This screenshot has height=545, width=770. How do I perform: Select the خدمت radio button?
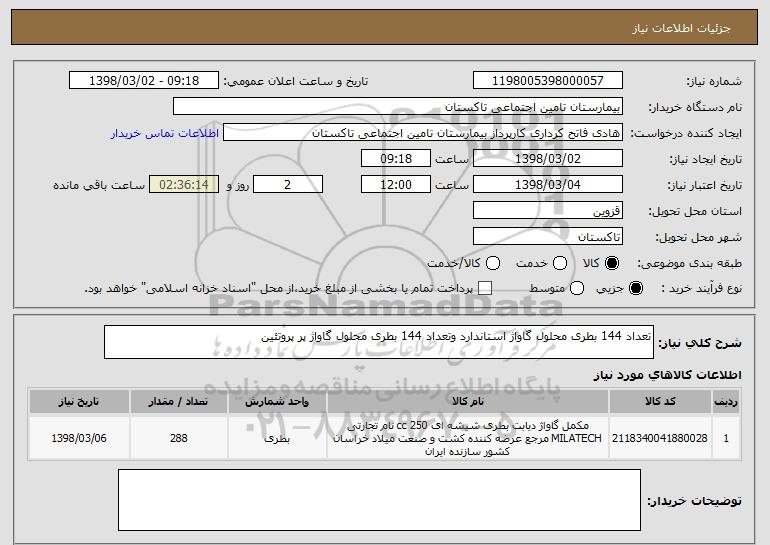(560, 263)
